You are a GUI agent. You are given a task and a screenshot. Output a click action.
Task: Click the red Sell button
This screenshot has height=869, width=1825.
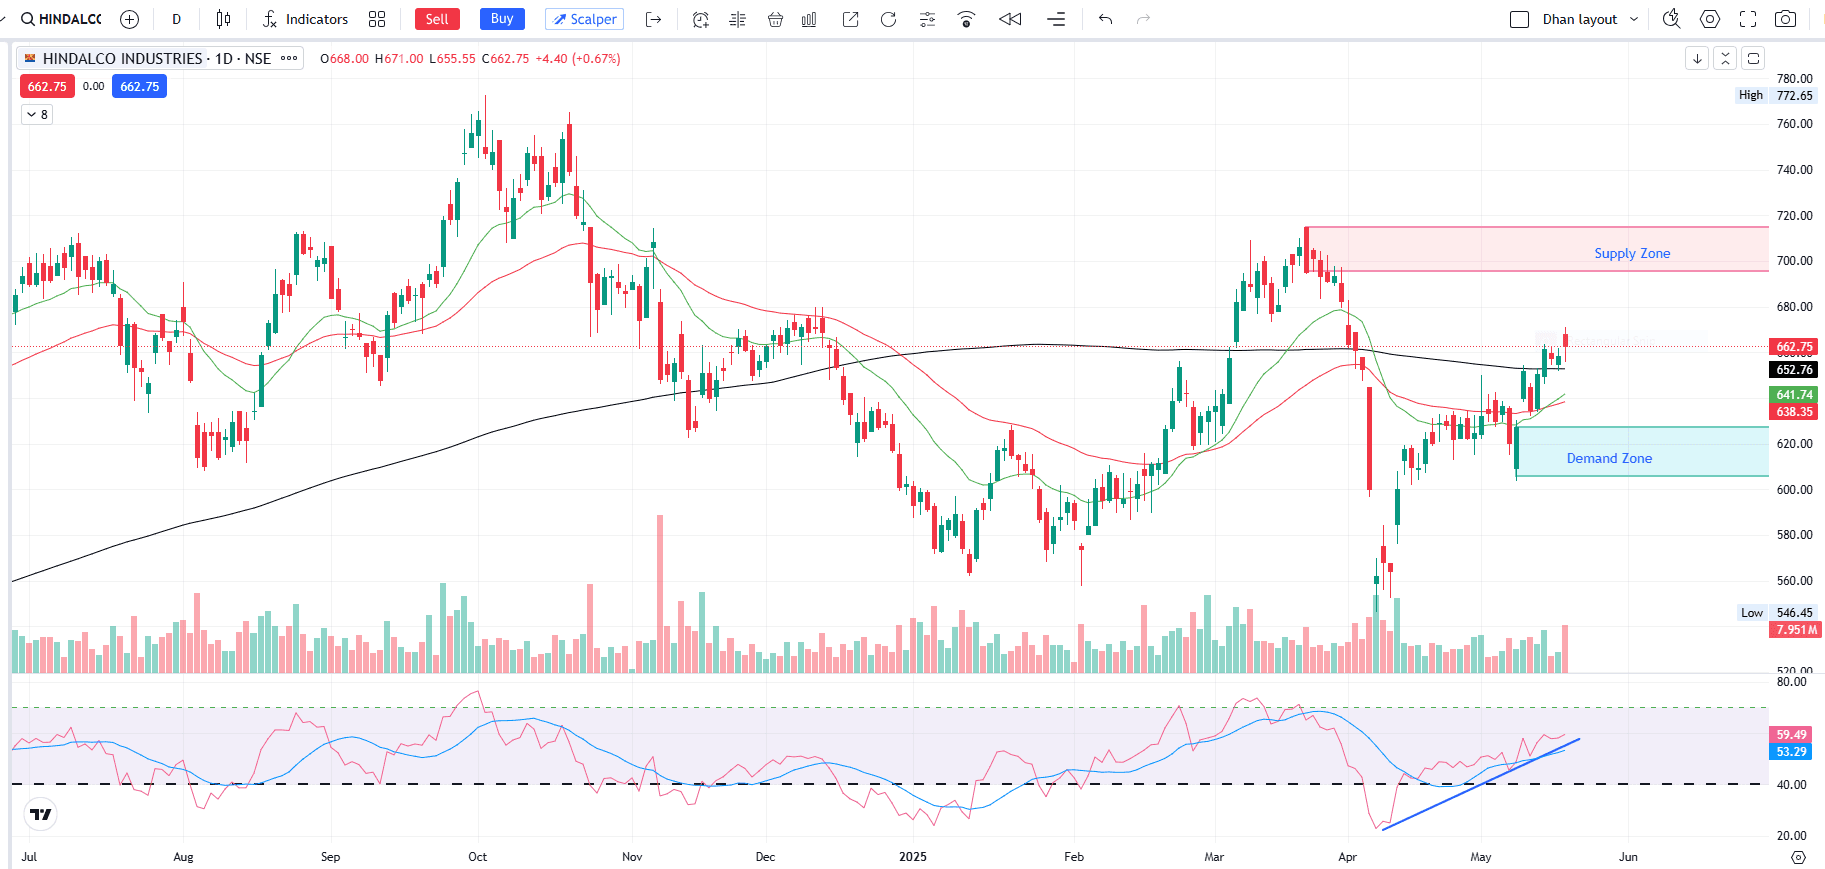click(x=437, y=19)
